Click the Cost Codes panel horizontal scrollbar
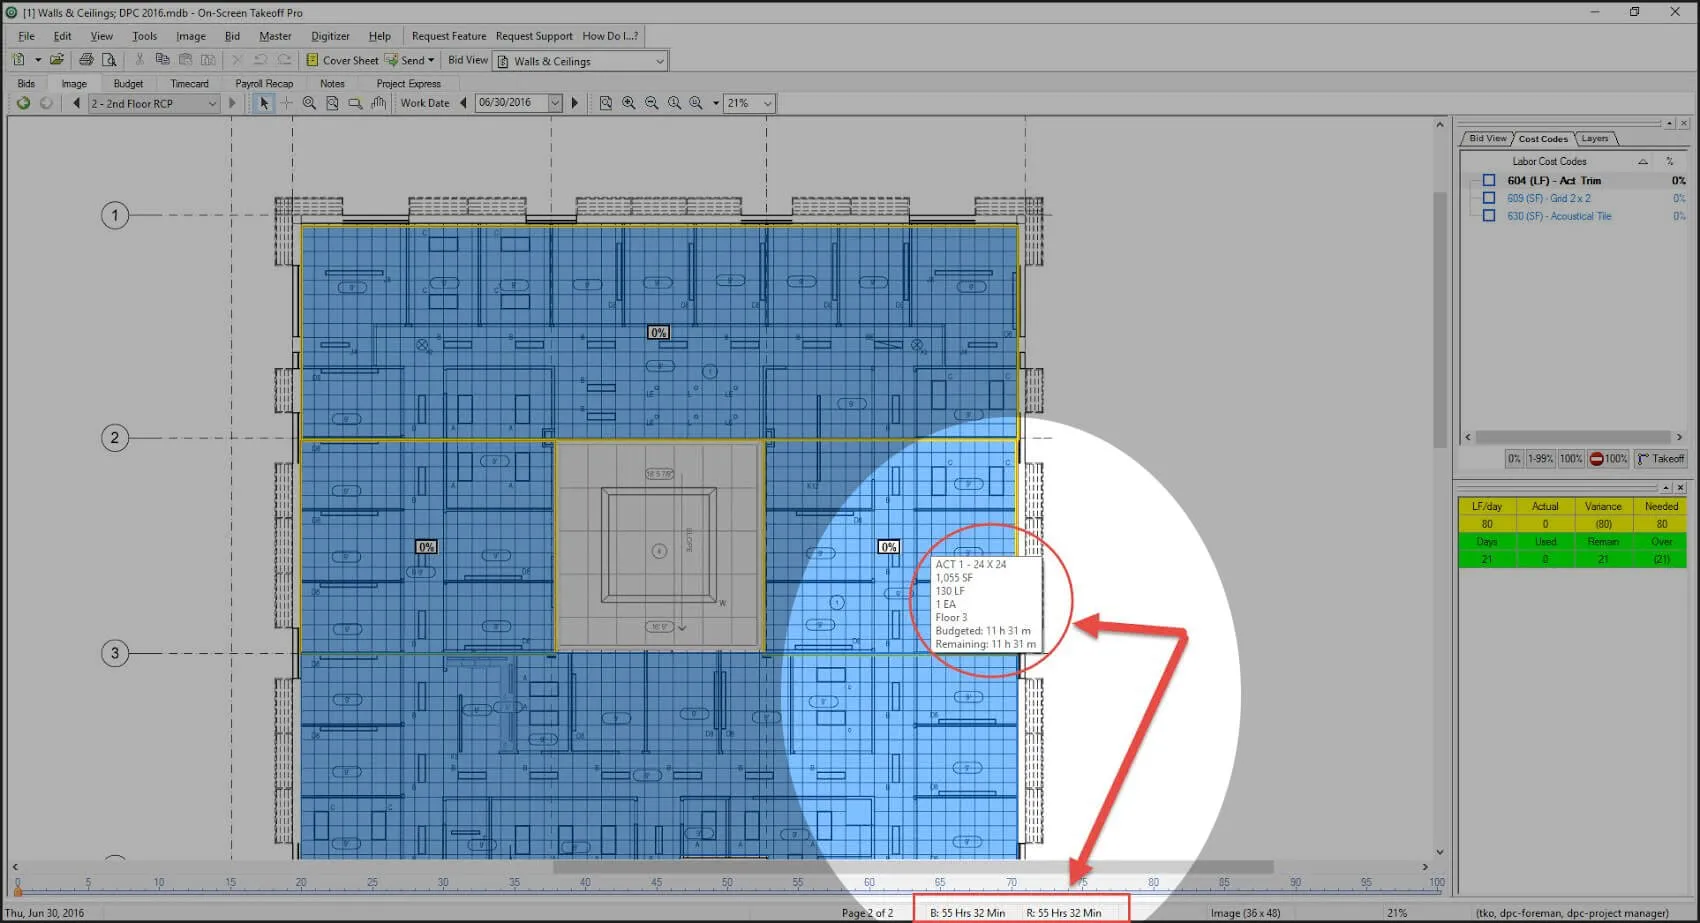This screenshot has height=923, width=1700. point(1573,437)
